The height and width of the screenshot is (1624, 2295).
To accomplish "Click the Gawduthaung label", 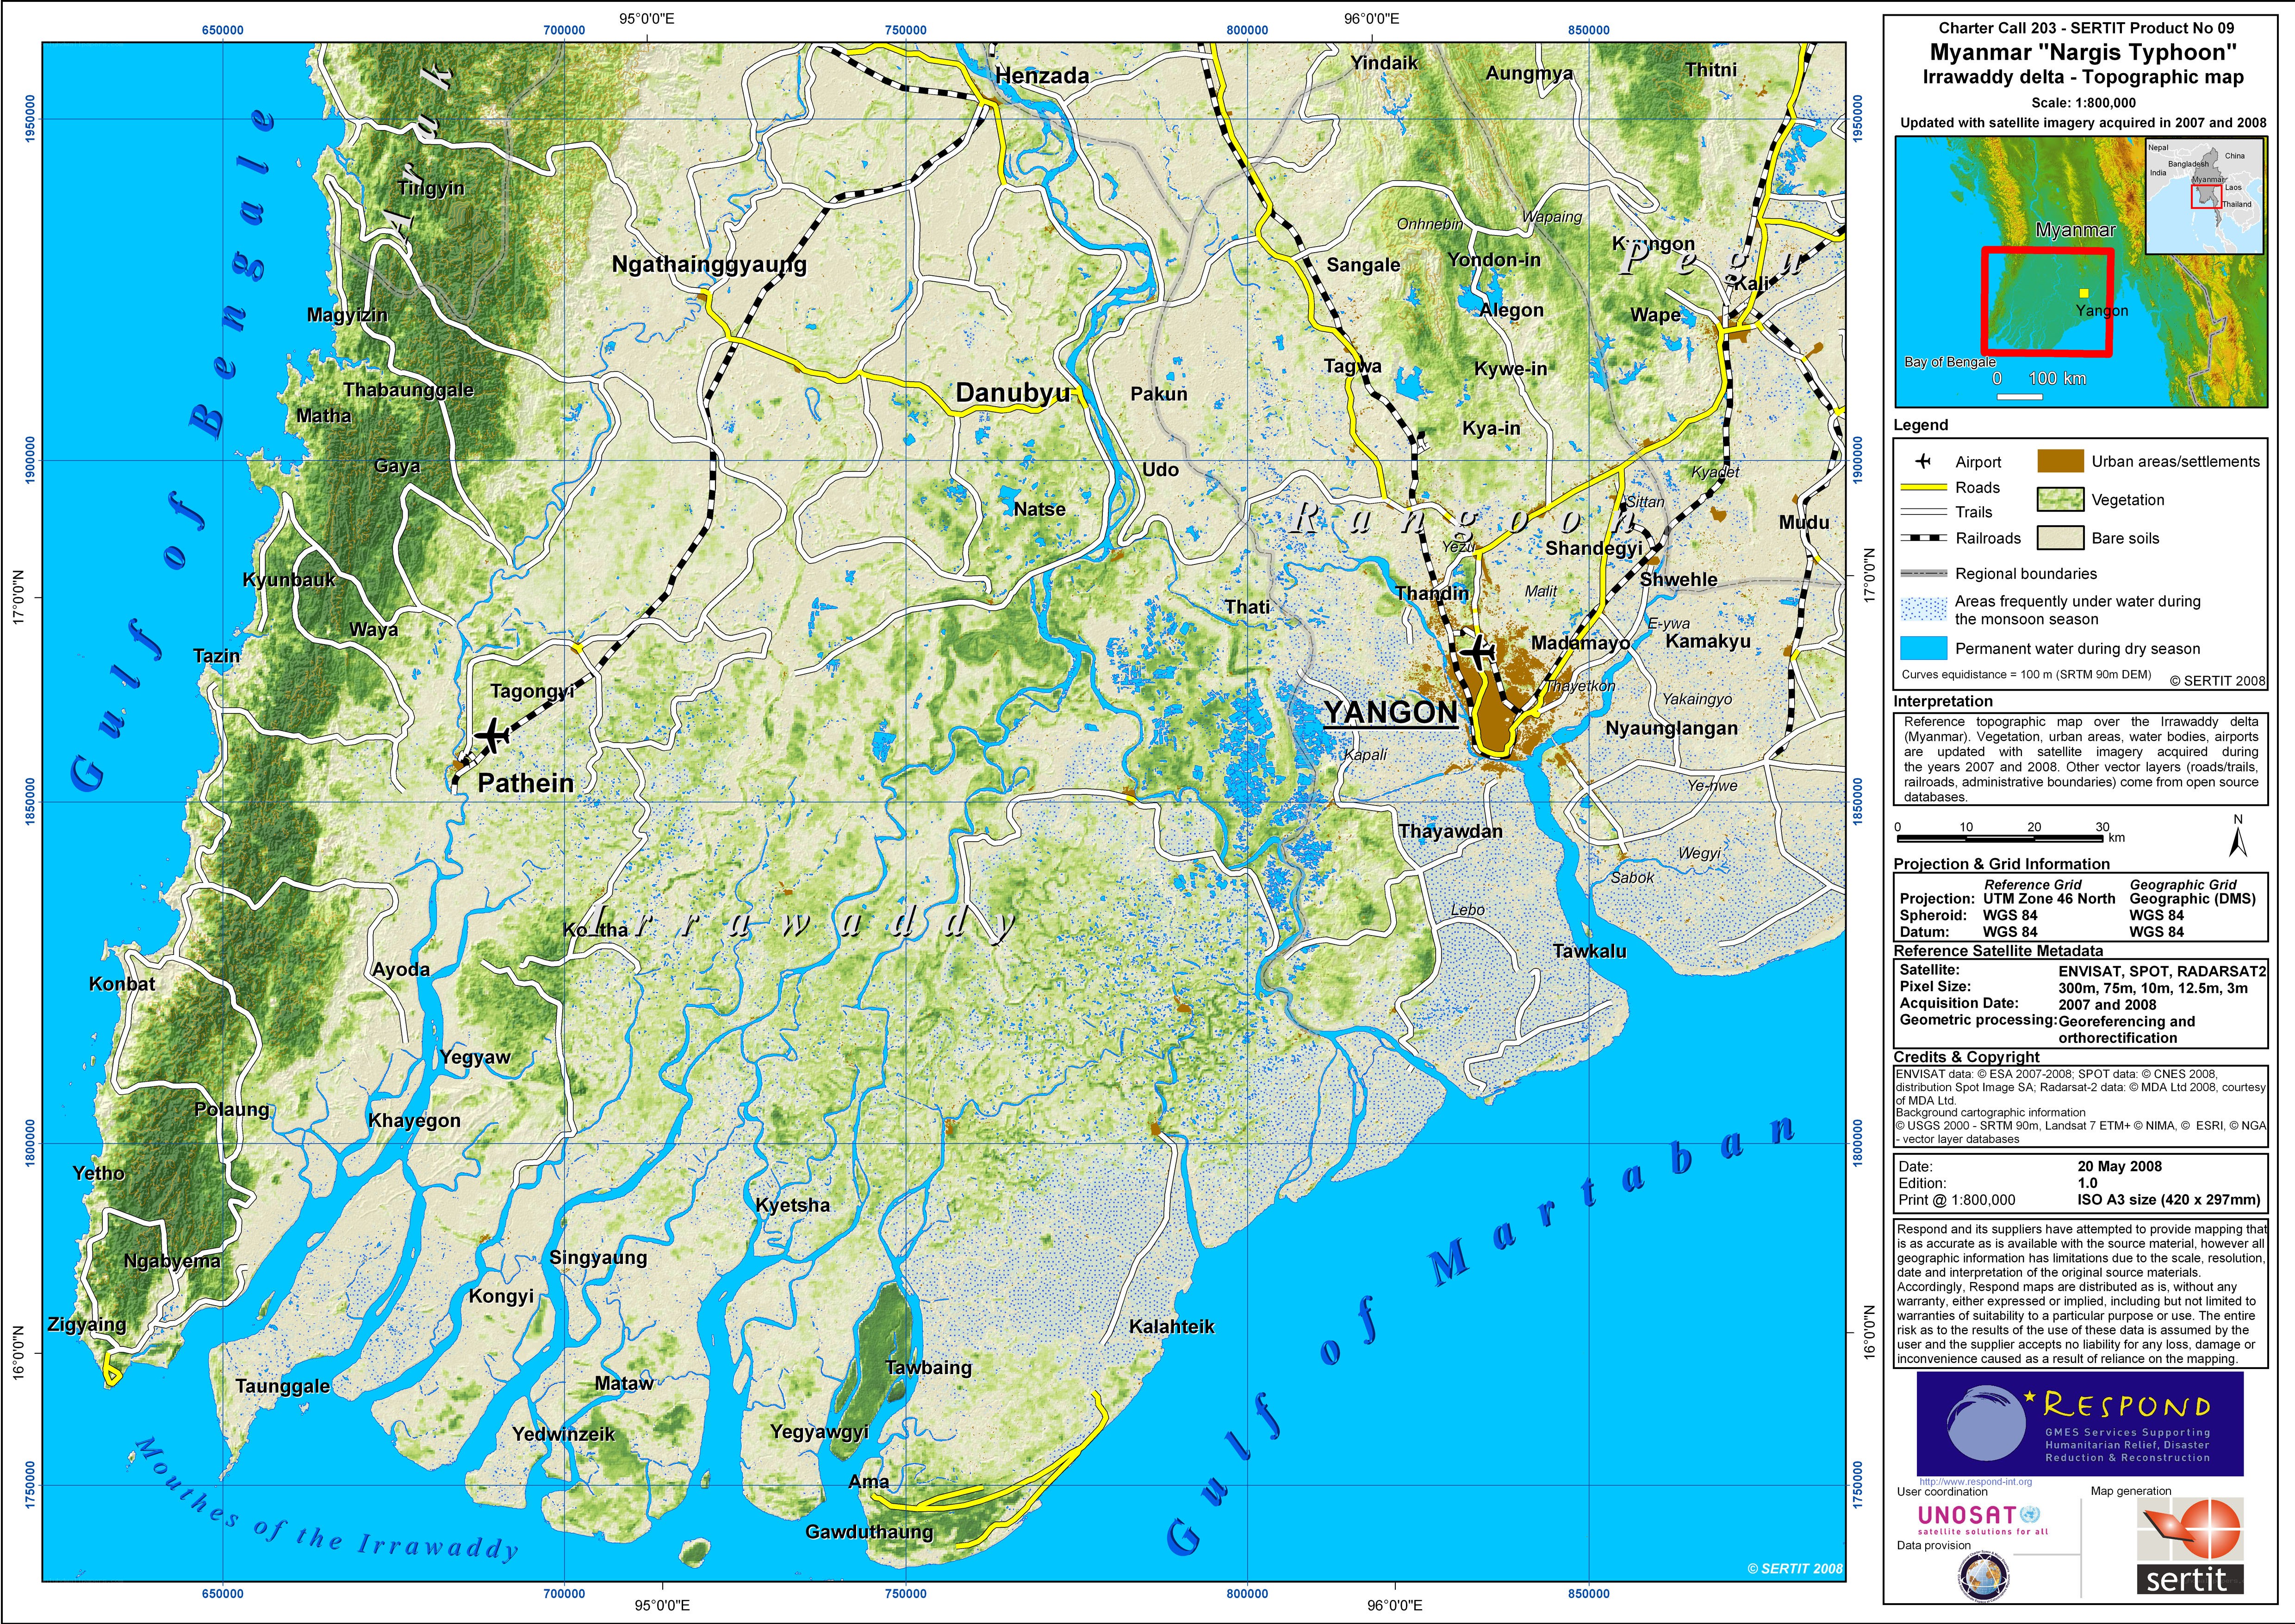I will pyautogui.click(x=869, y=1531).
